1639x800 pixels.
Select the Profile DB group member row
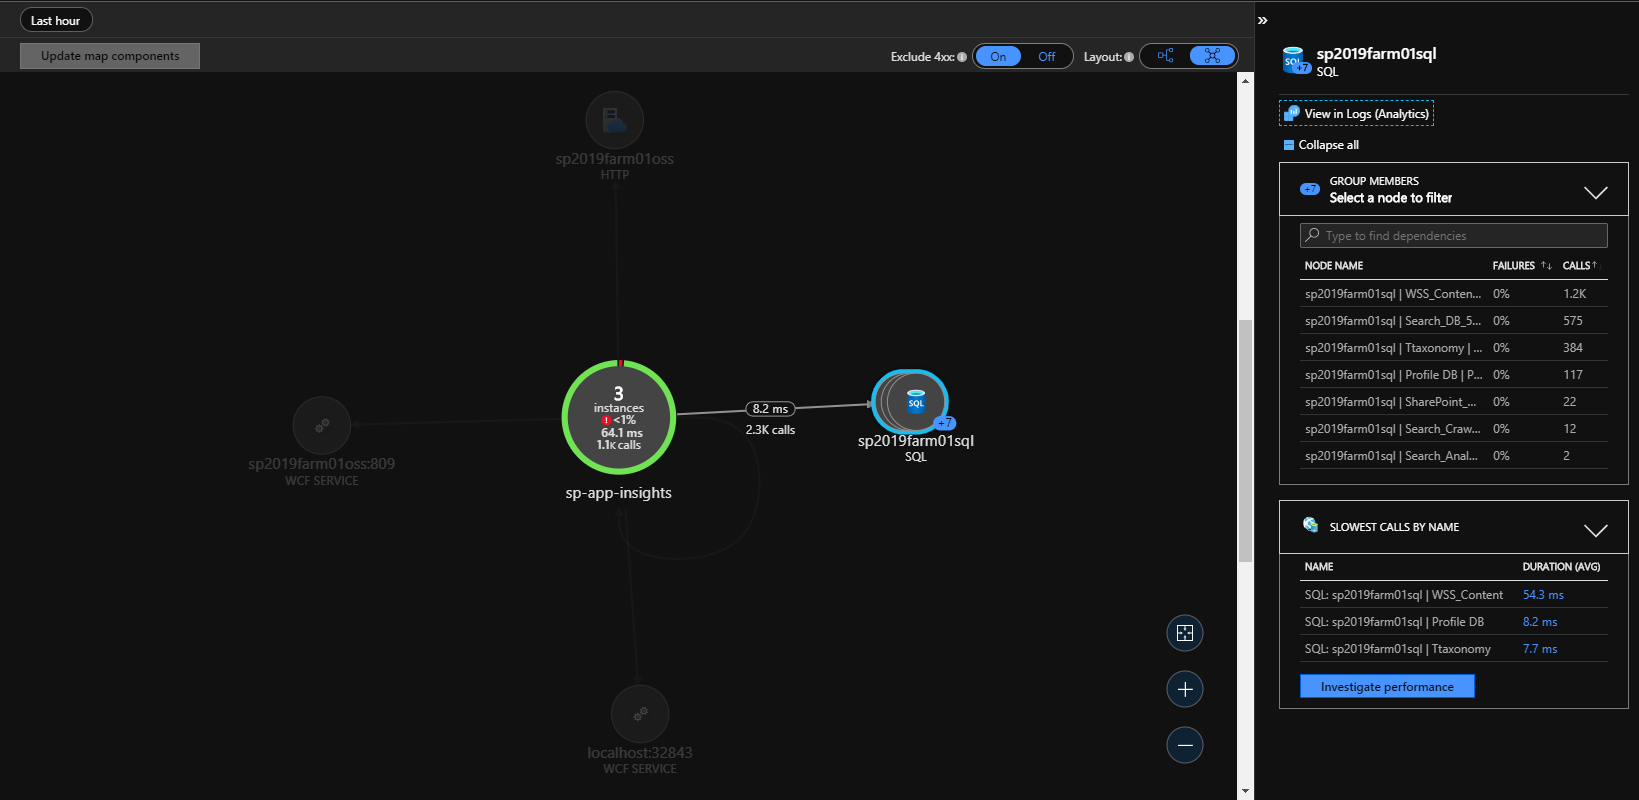[x=1454, y=375]
